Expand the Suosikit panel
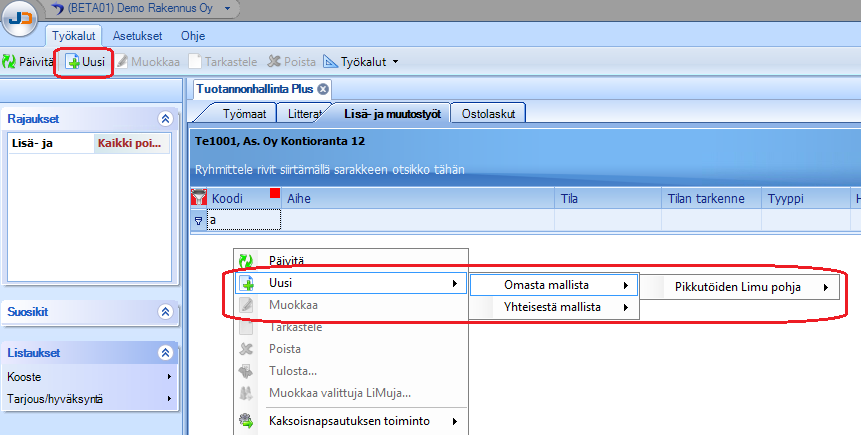 pyautogui.click(x=165, y=311)
